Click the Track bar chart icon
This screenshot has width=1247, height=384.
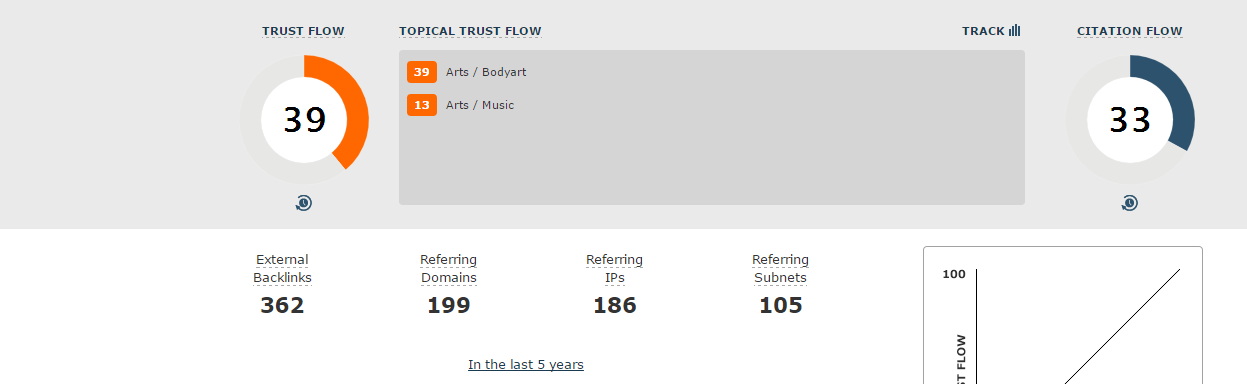(x=1015, y=31)
